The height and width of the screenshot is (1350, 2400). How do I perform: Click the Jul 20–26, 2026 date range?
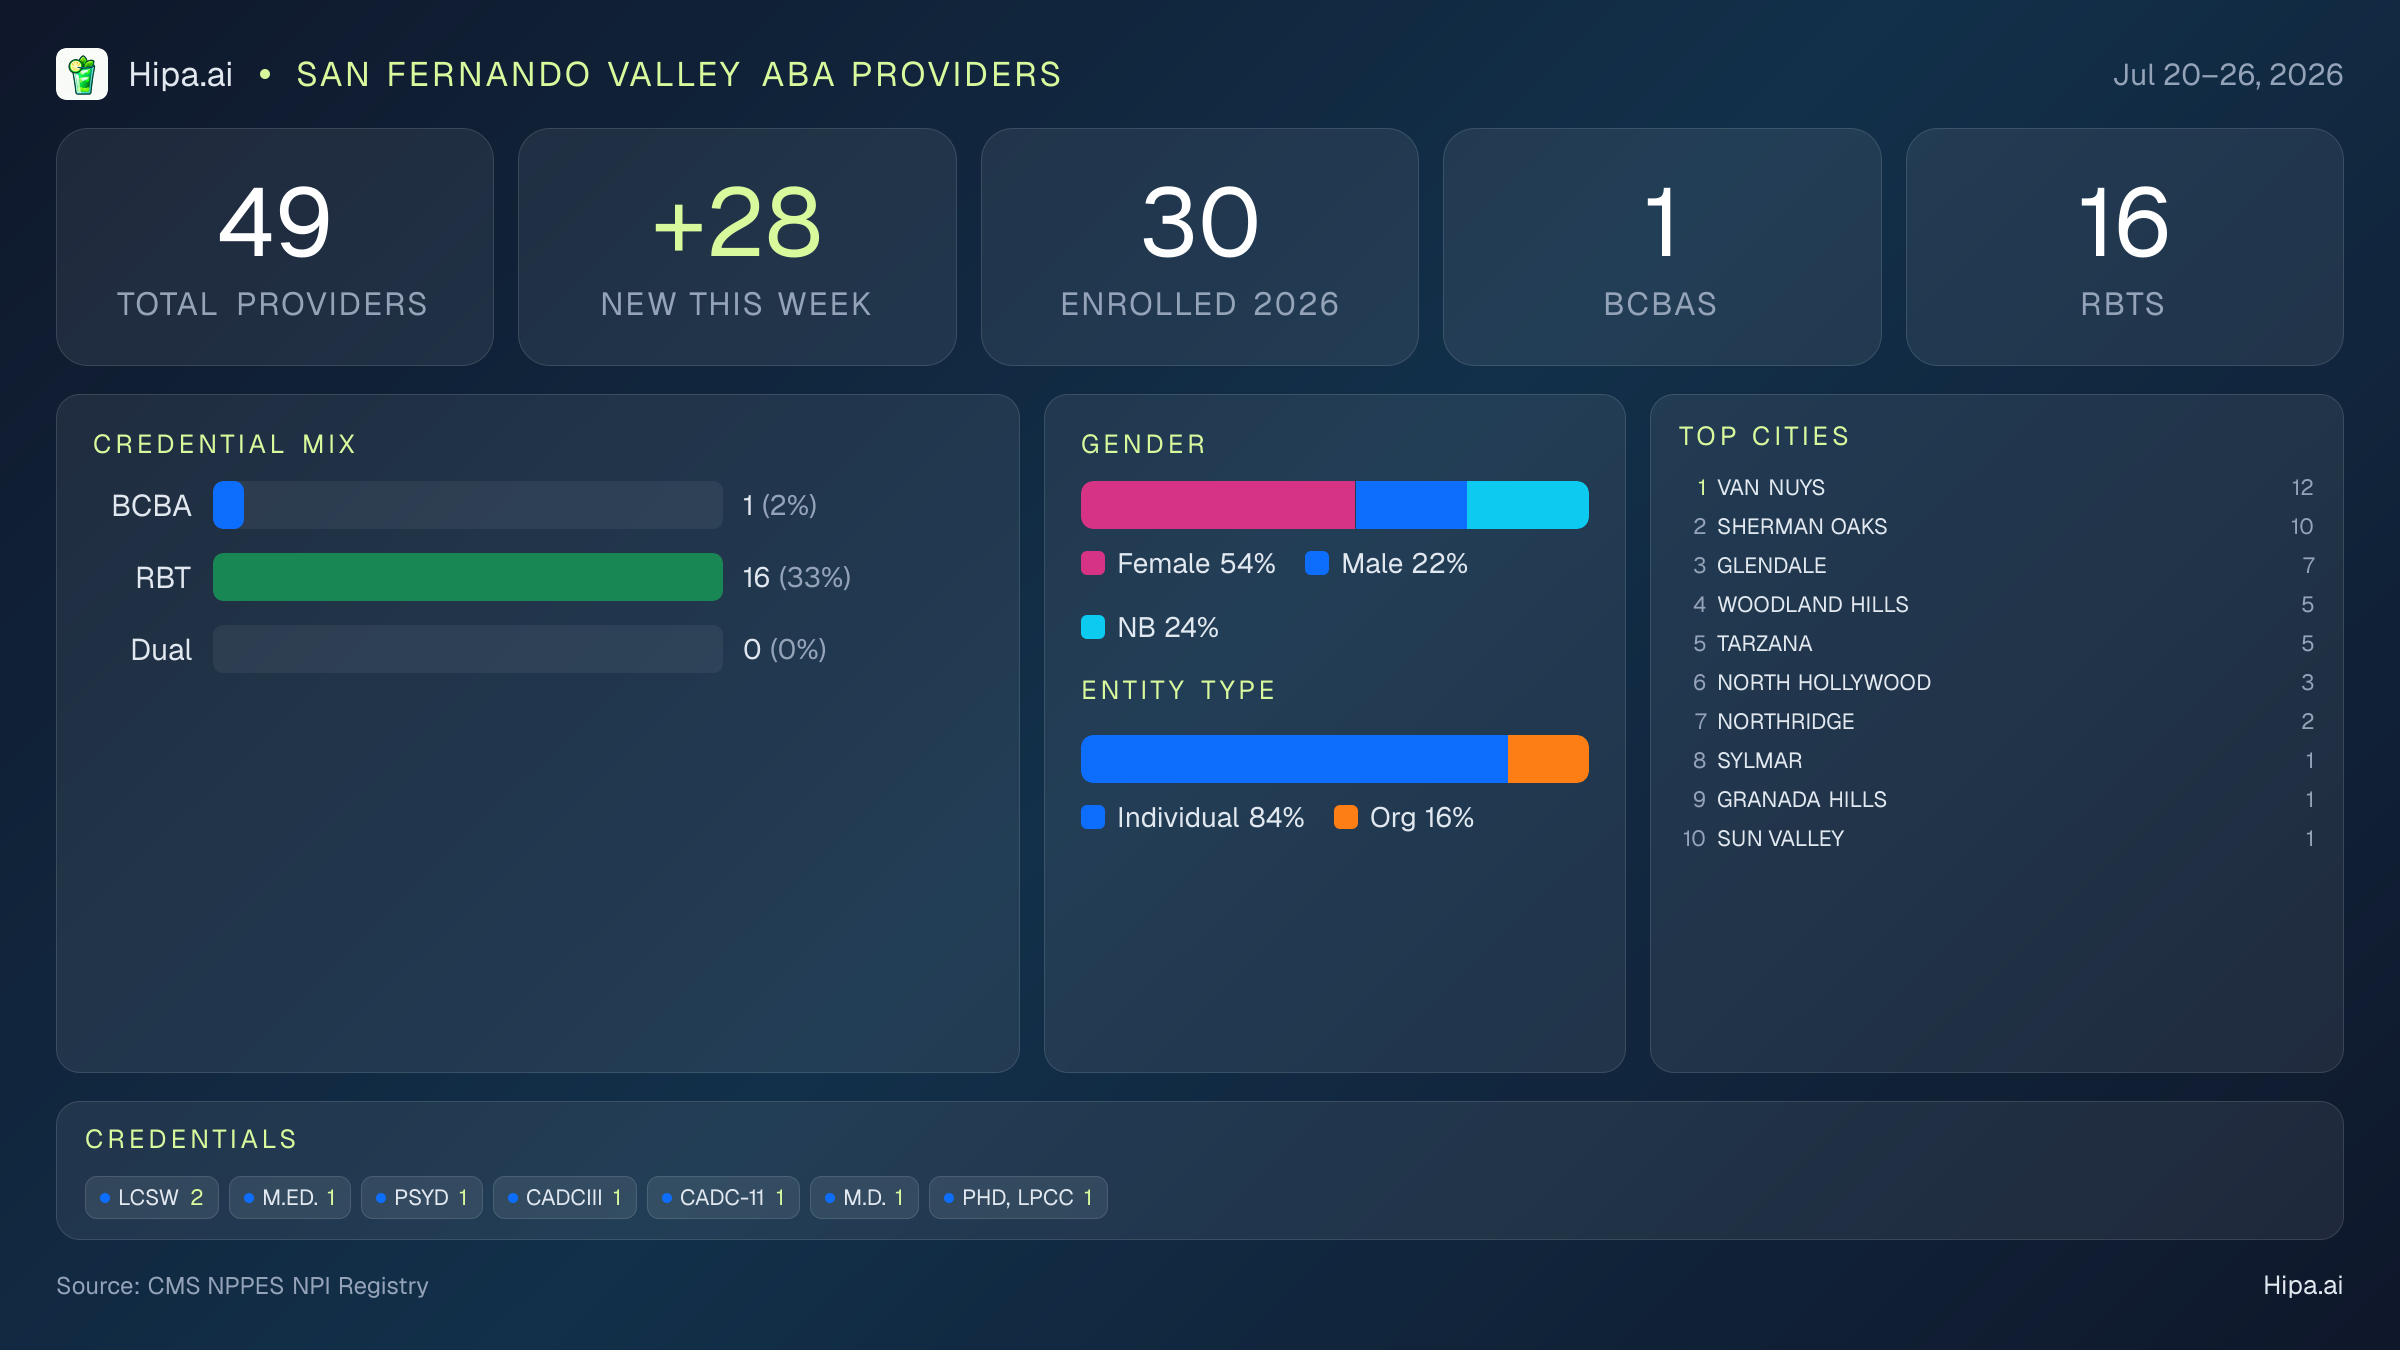pyautogui.click(x=2228, y=74)
